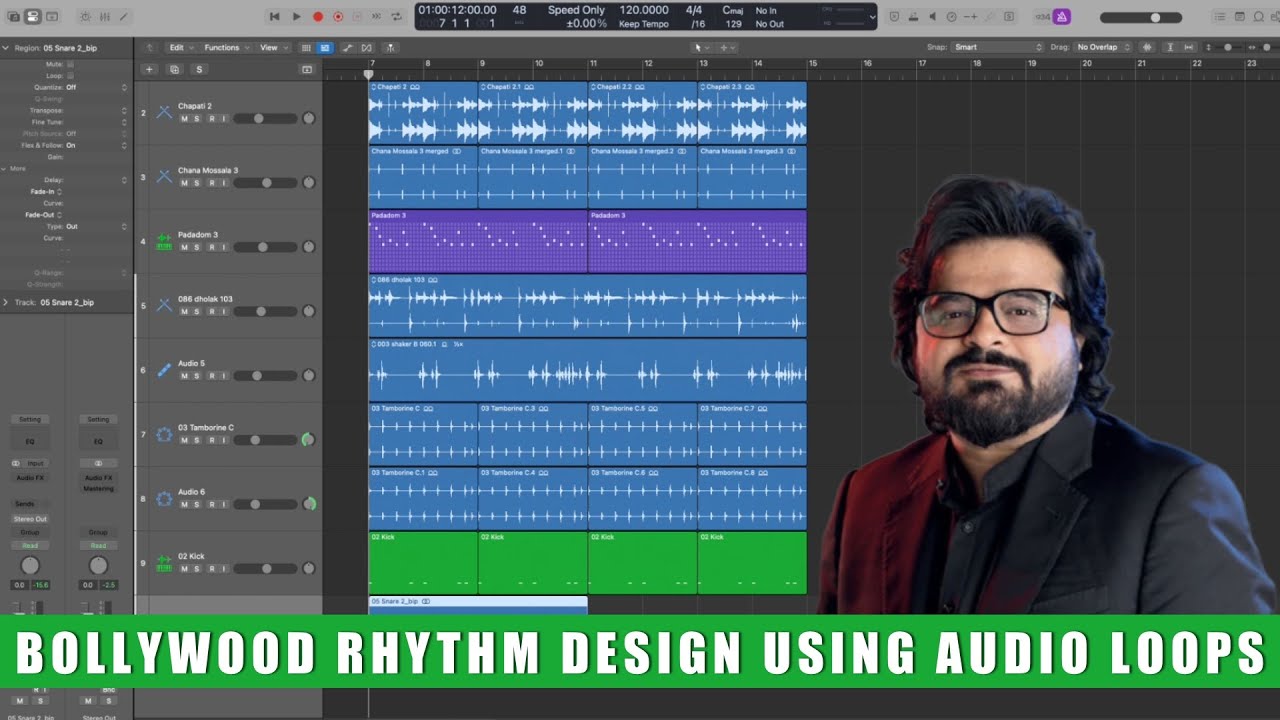Click the red Record button

318,17
